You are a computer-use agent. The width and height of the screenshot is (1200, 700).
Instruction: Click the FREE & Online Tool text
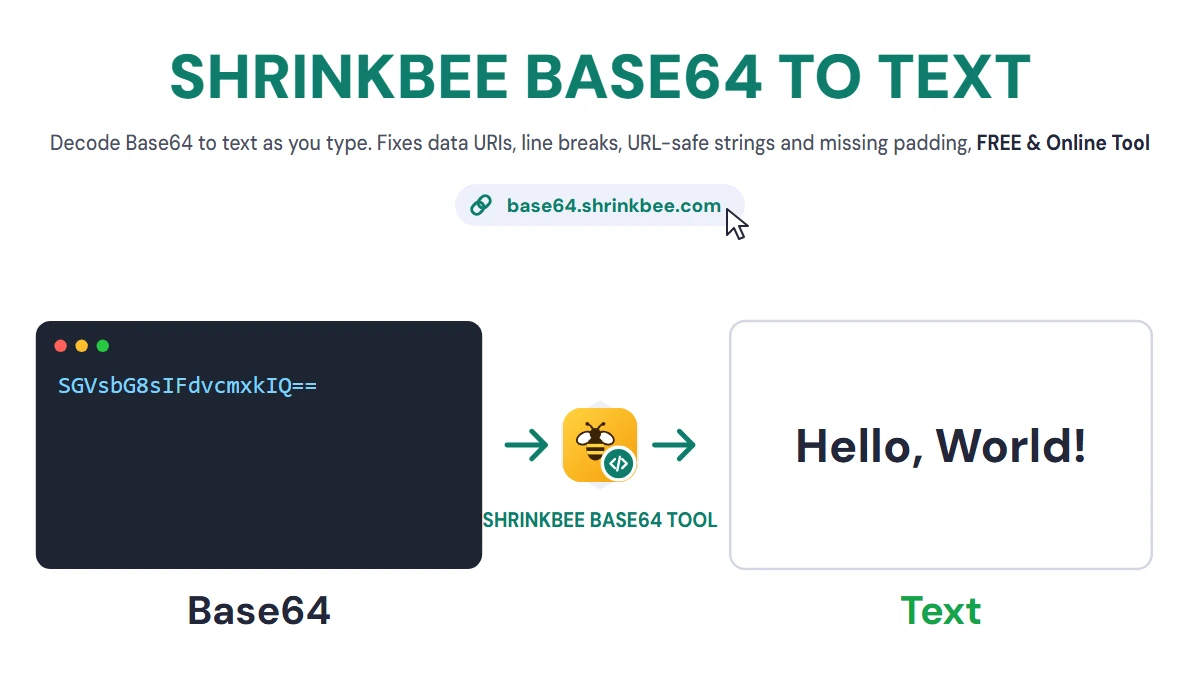click(x=1063, y=143)
